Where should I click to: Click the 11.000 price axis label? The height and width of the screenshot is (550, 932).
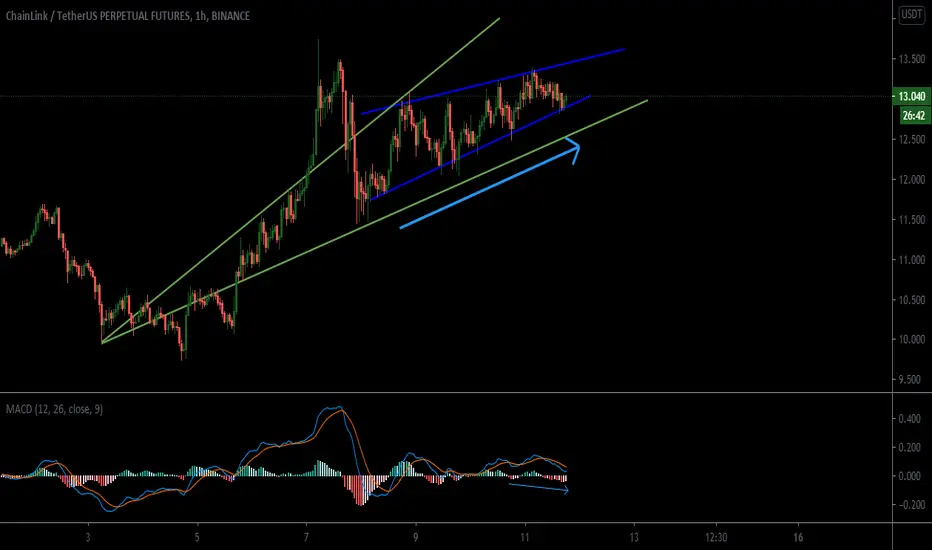[911, 260]
